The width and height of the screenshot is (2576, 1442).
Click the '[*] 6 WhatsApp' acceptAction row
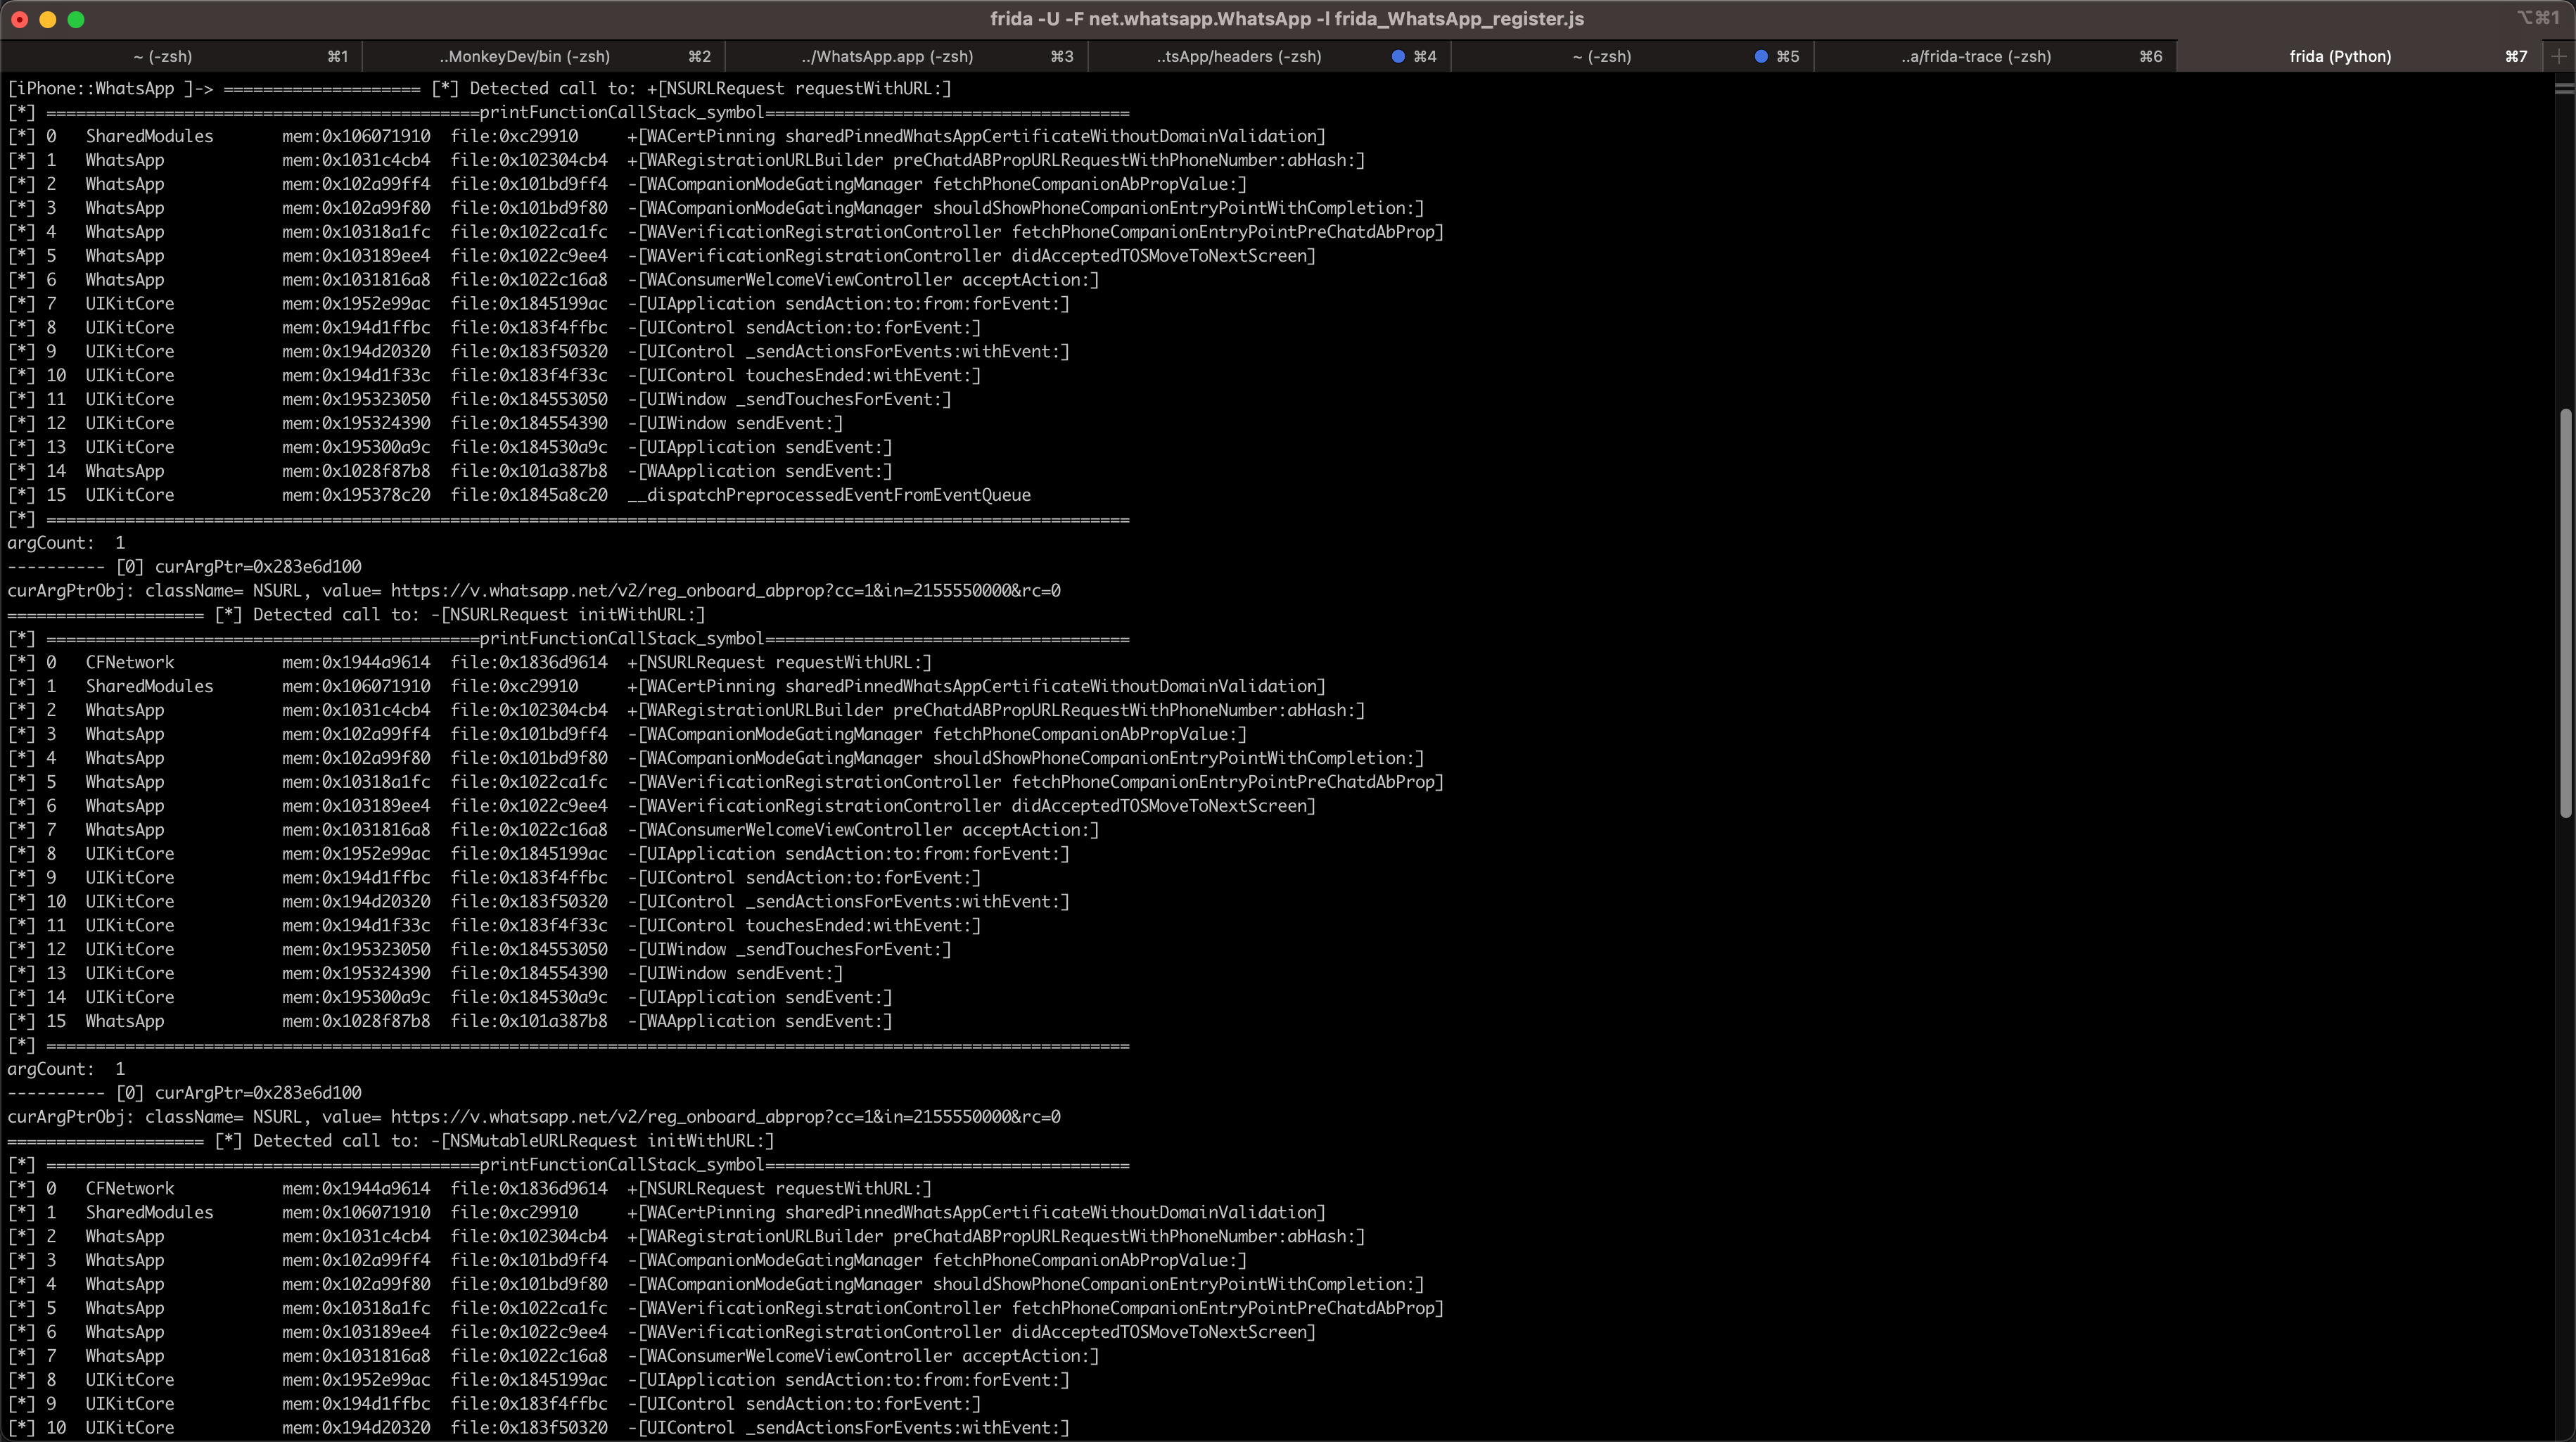point(553,279)
